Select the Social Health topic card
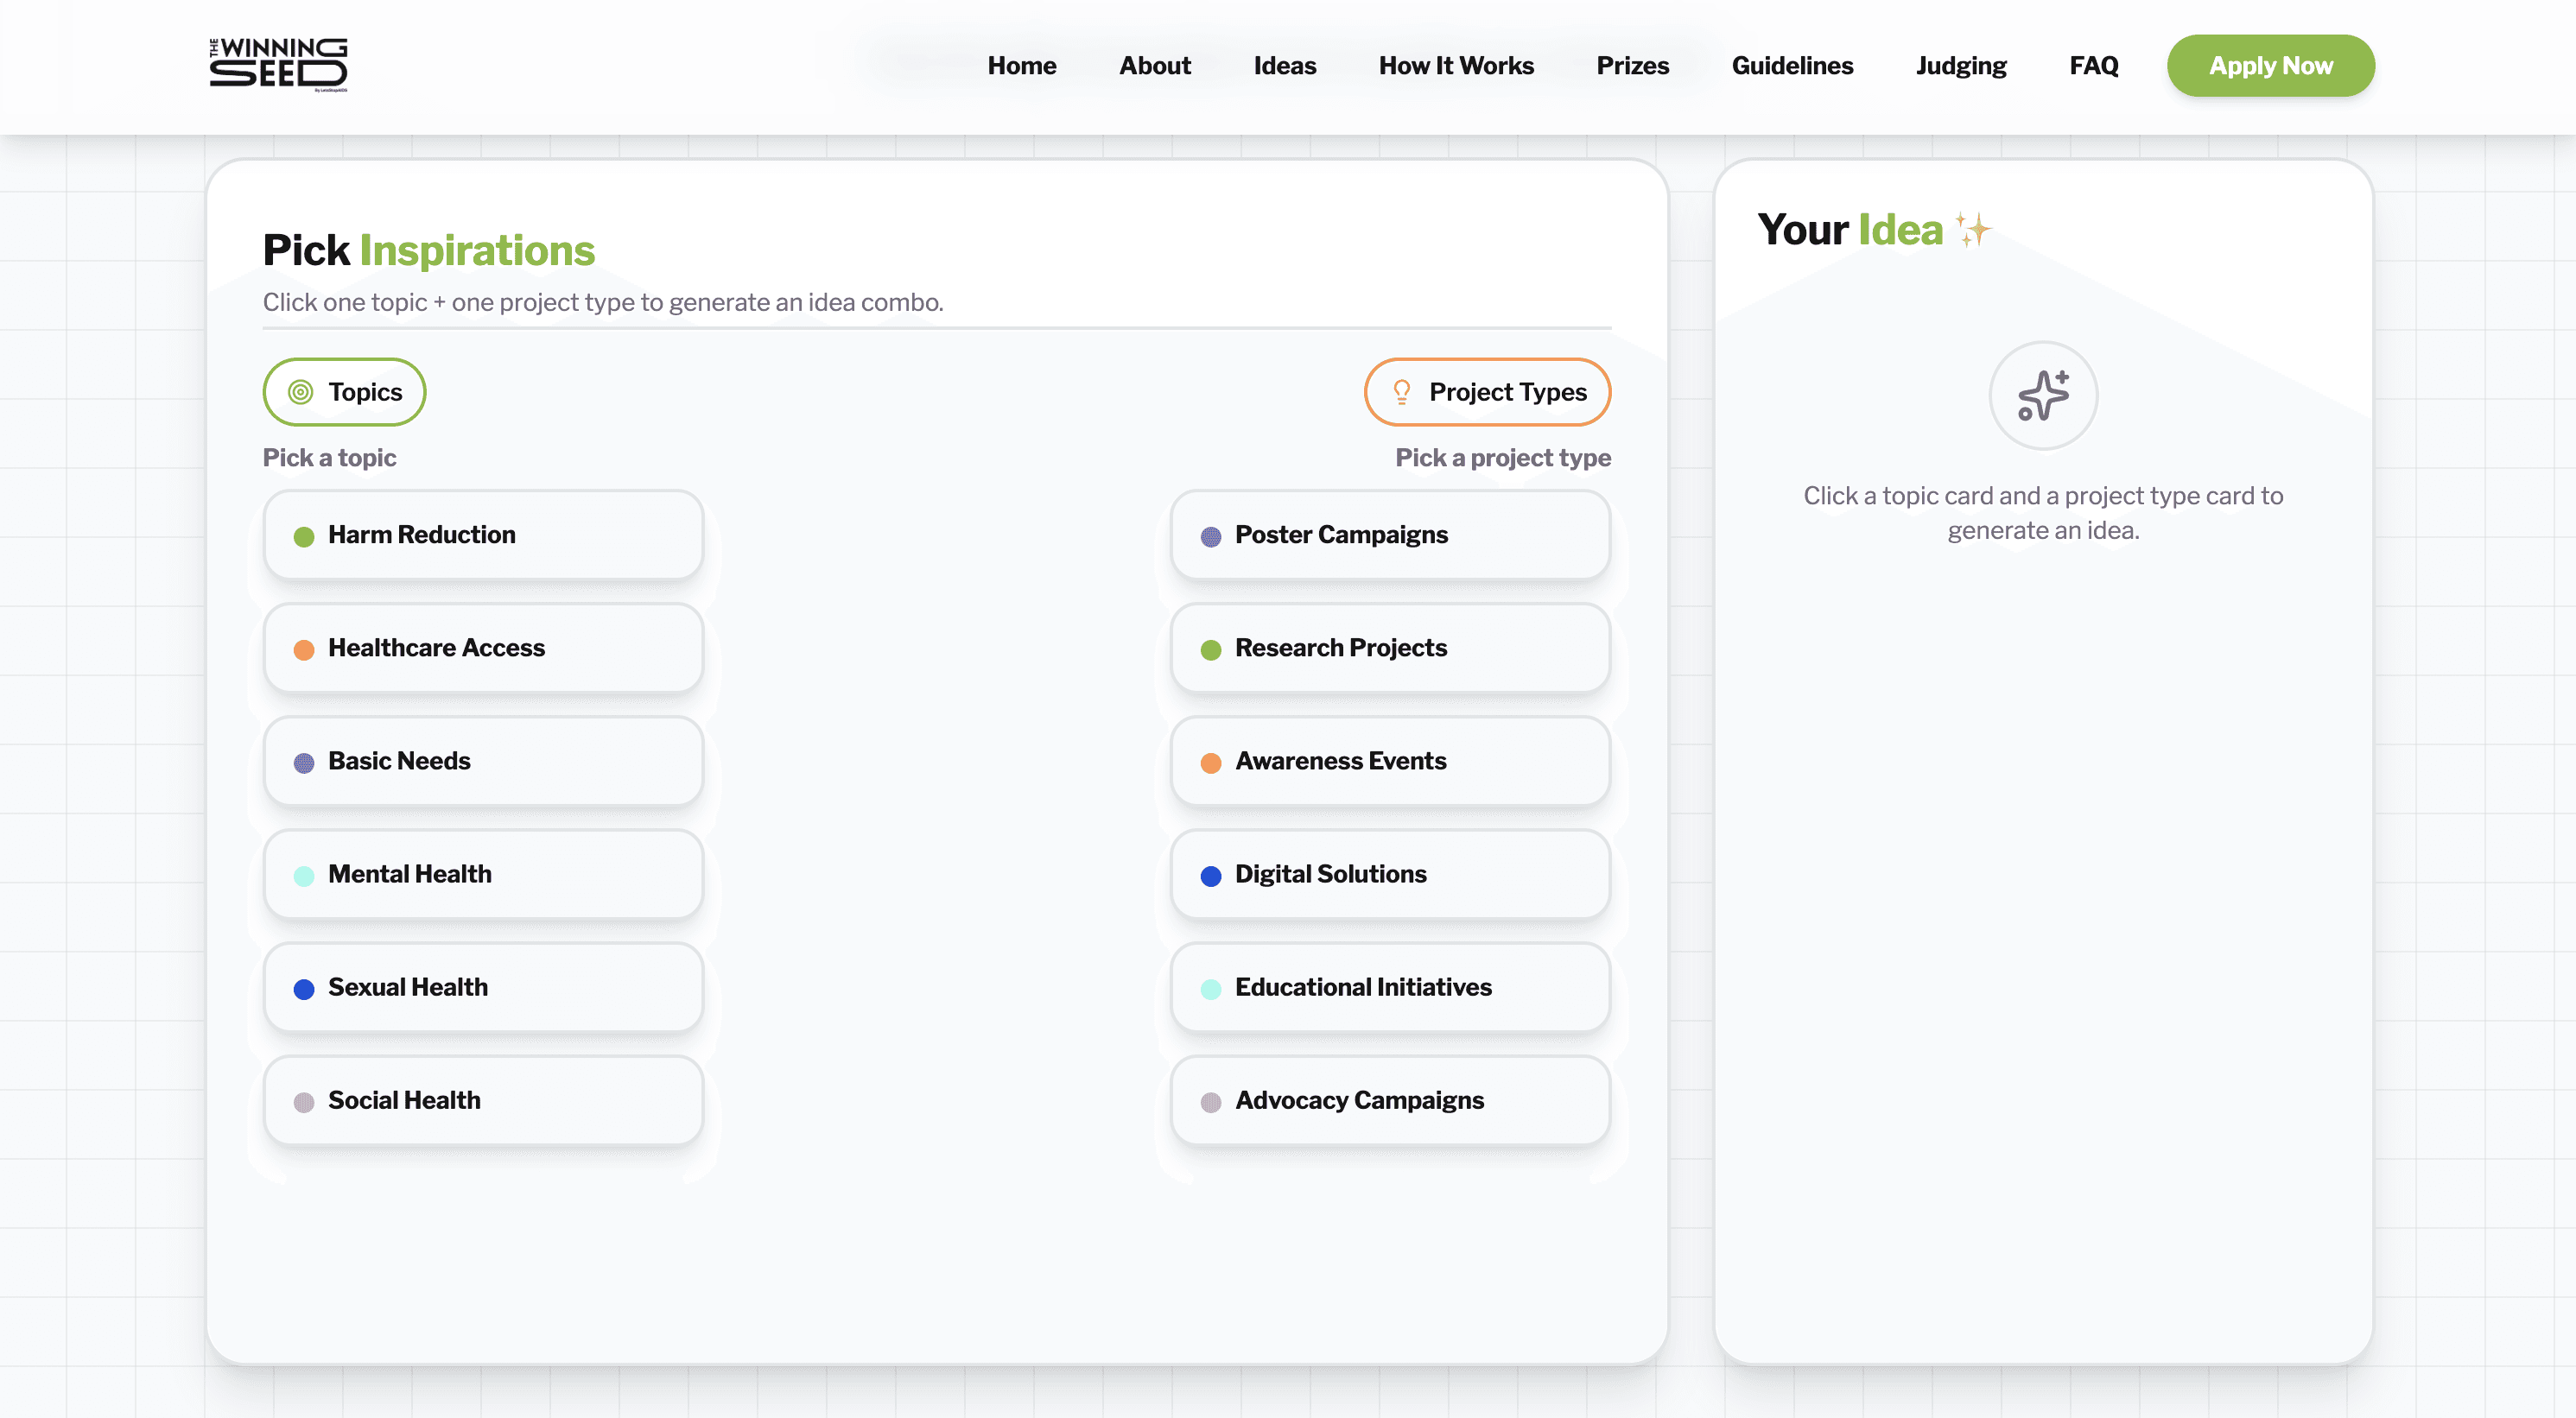This screenshot has width=2576, height=1418. tap(483, 1100)
